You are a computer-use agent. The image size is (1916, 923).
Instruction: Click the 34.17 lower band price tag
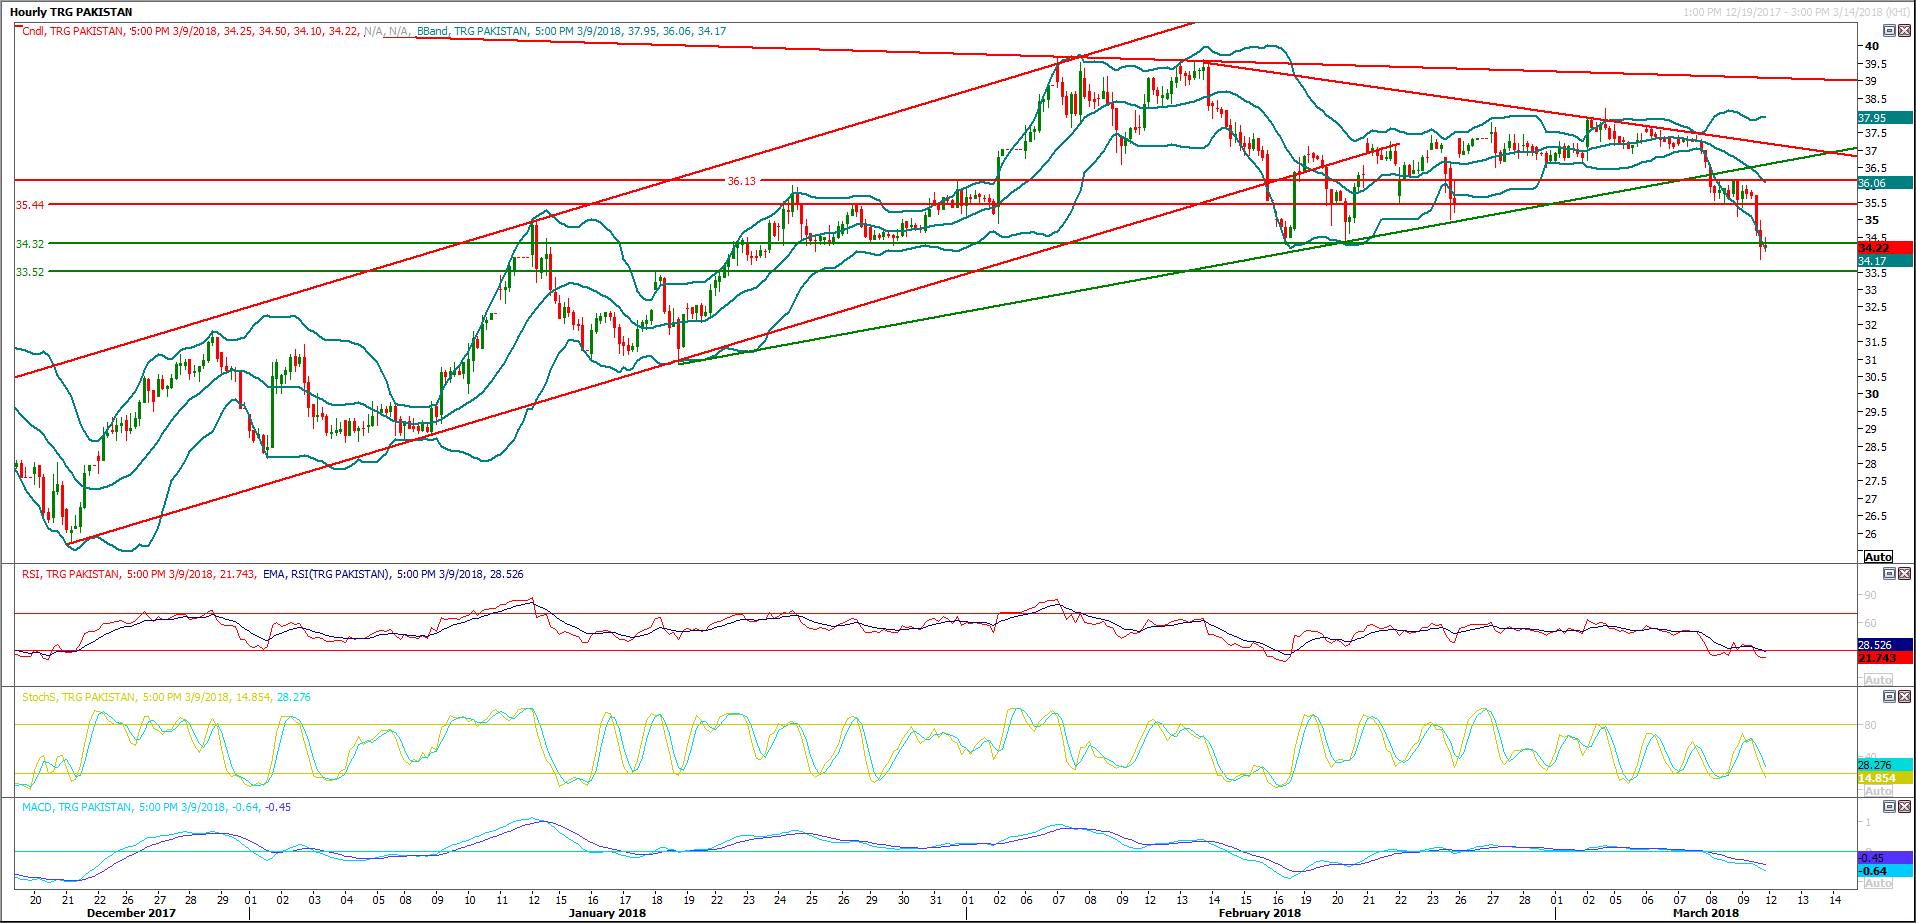(1884, 261)
